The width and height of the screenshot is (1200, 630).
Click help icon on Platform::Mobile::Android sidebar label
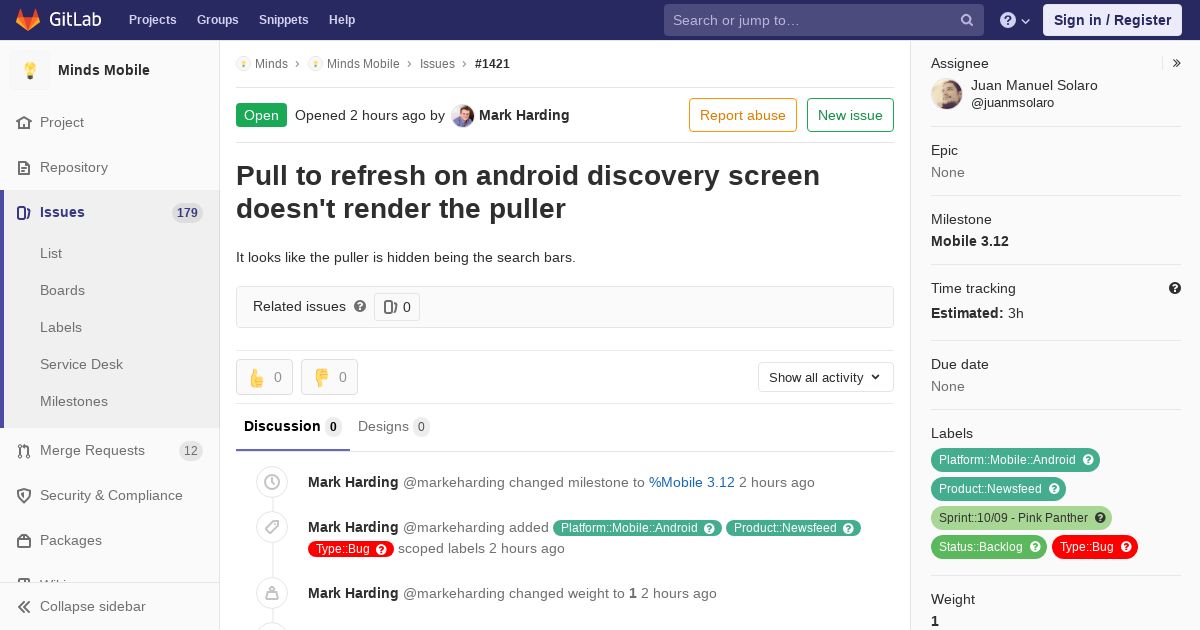[1089, 460]
